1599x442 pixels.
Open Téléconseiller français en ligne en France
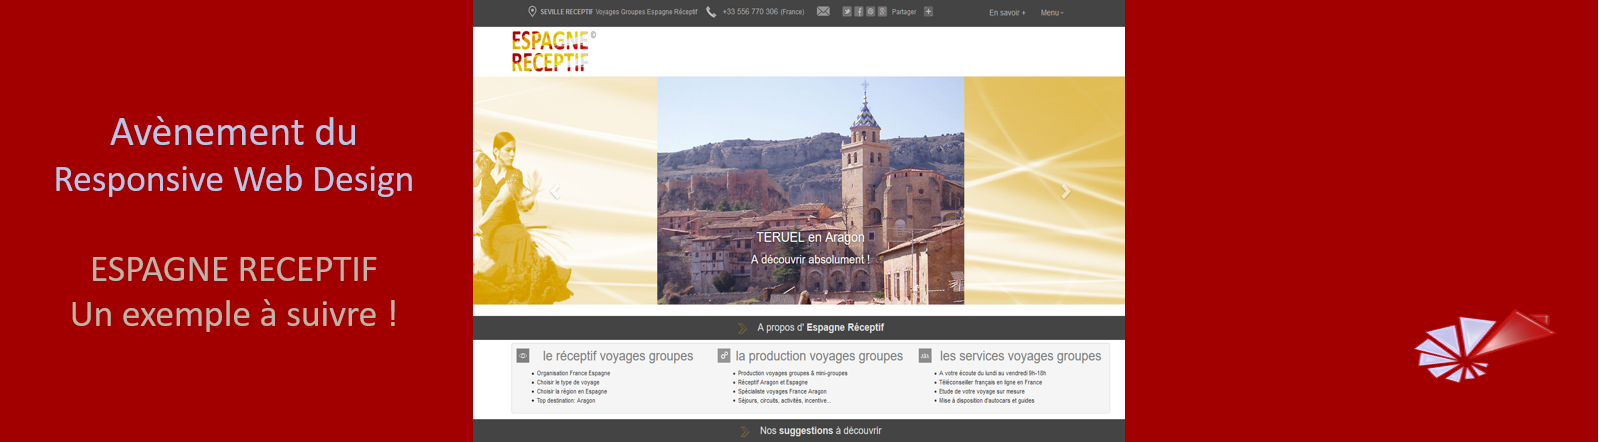(x=990, y=382)
